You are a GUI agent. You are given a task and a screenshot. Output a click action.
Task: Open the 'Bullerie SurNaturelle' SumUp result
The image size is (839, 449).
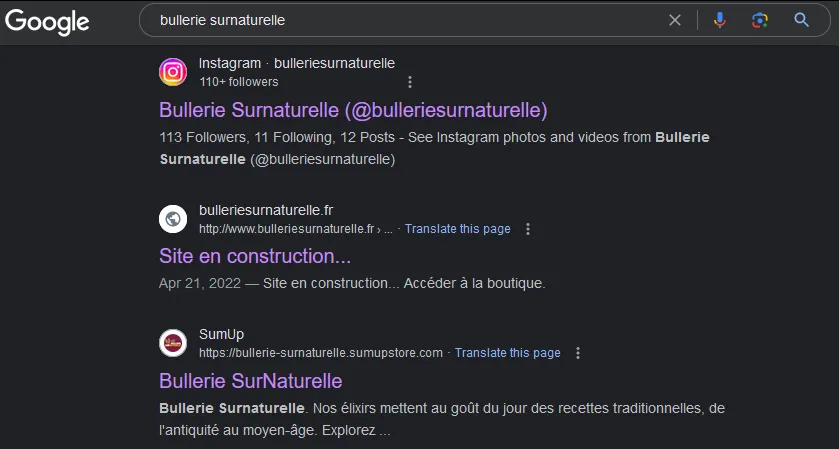(x=250, y=381)
